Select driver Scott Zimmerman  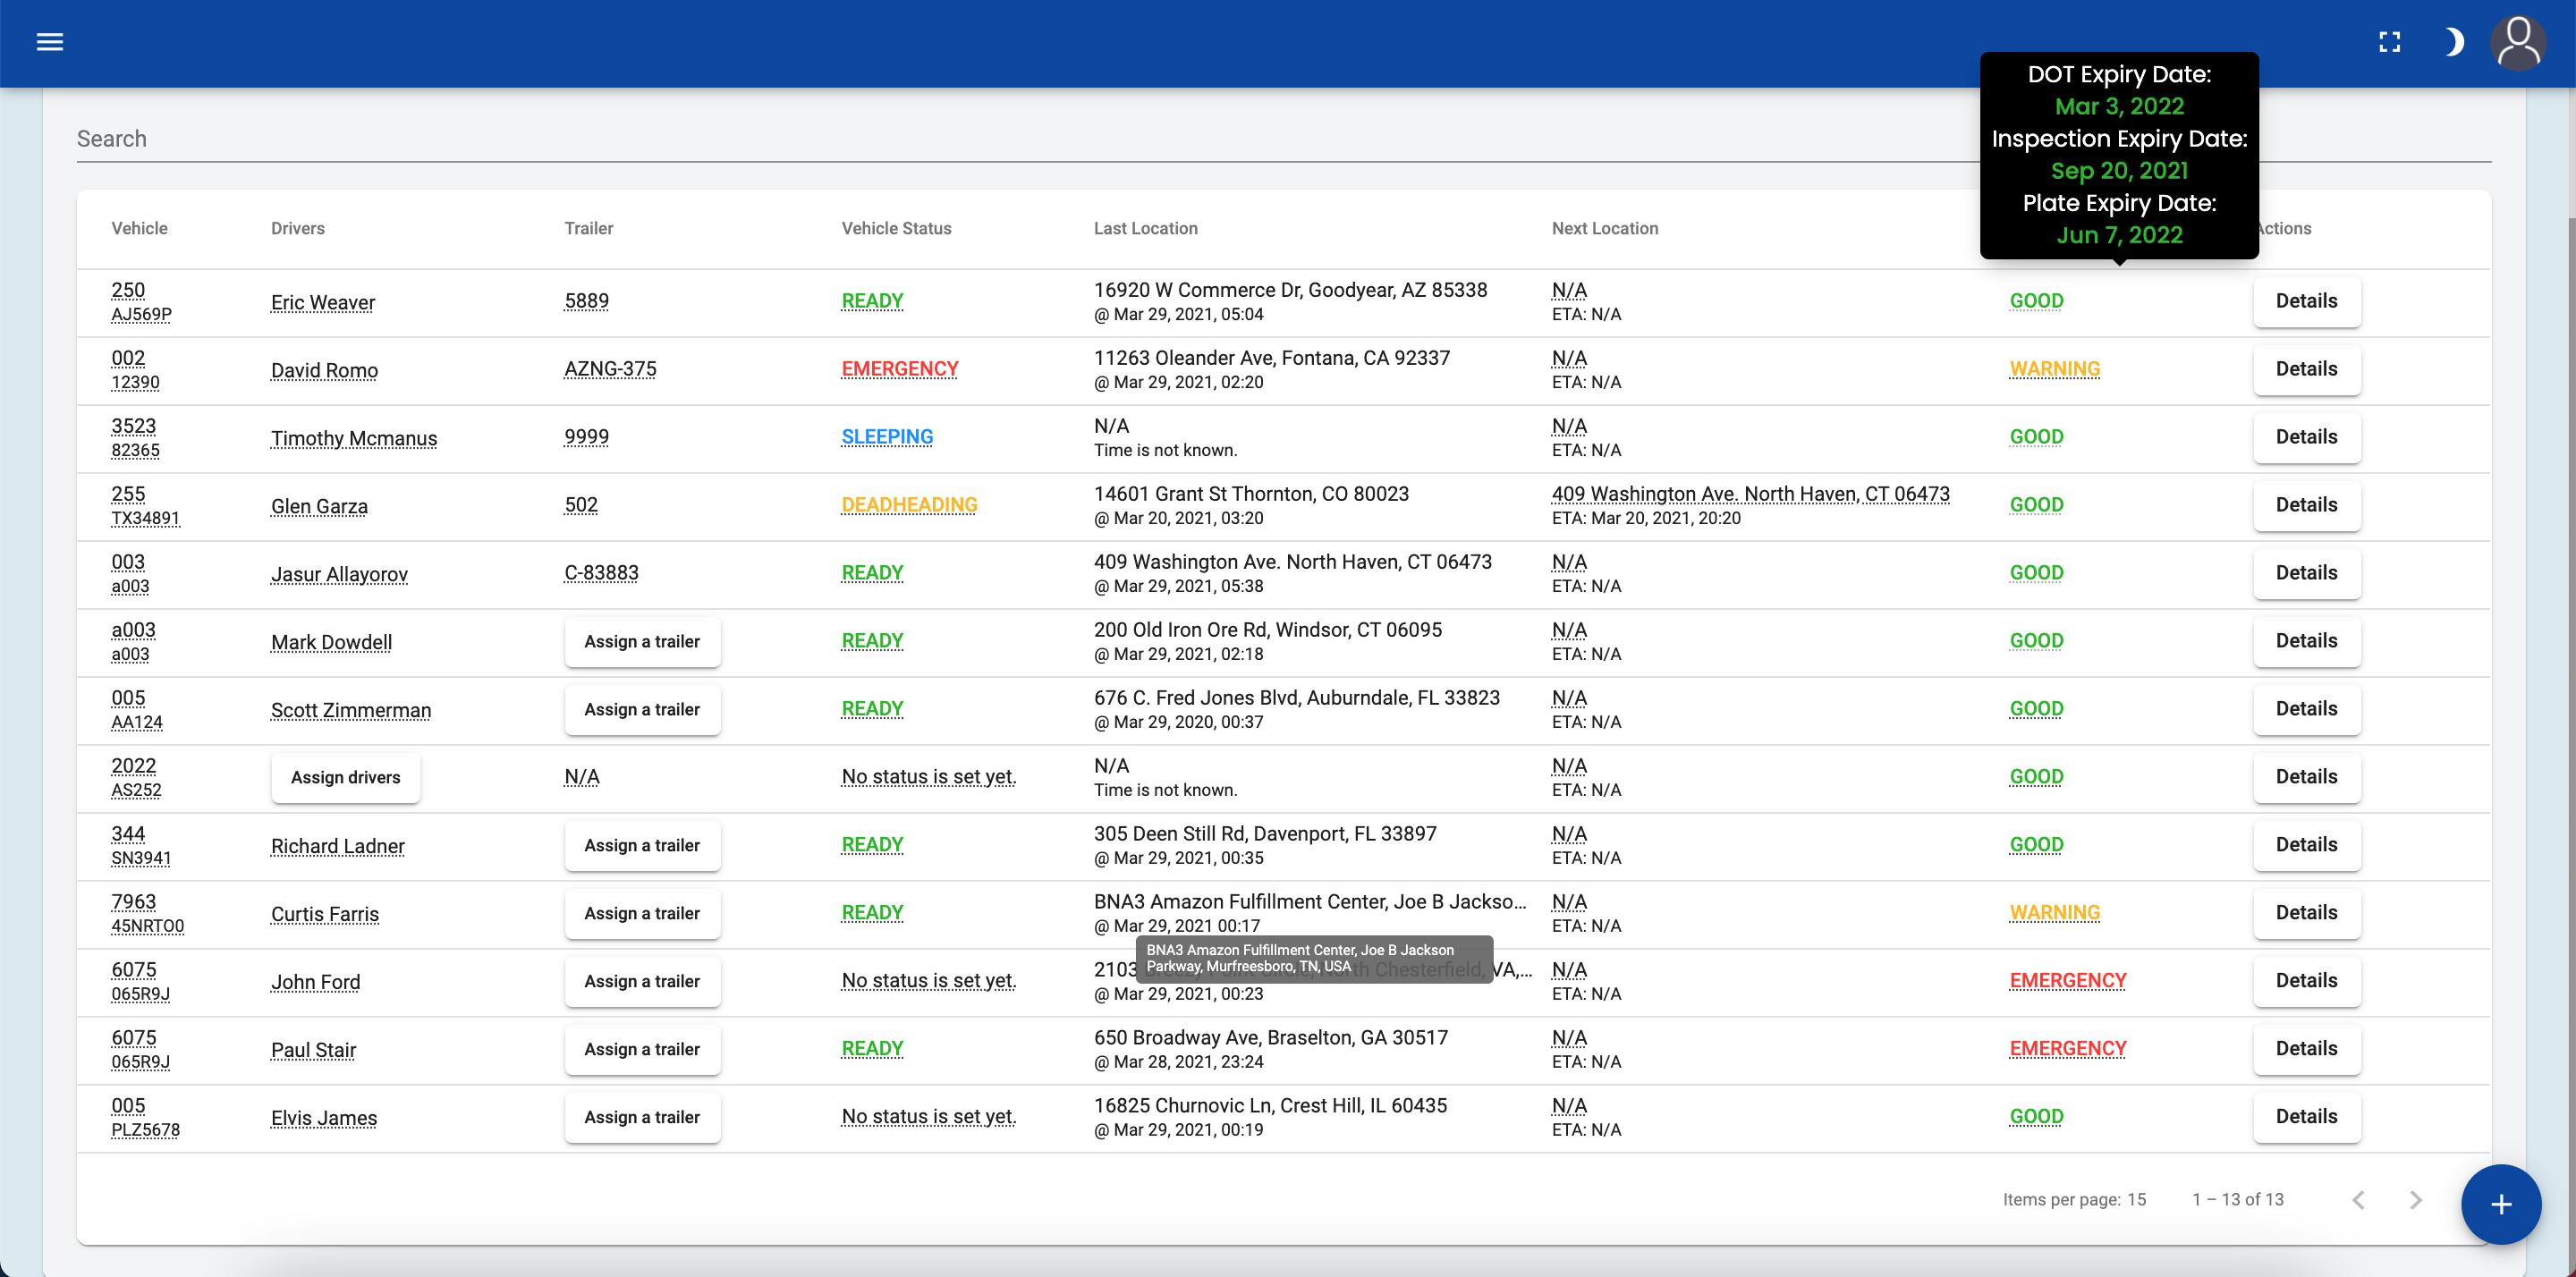tap(350, 710)
